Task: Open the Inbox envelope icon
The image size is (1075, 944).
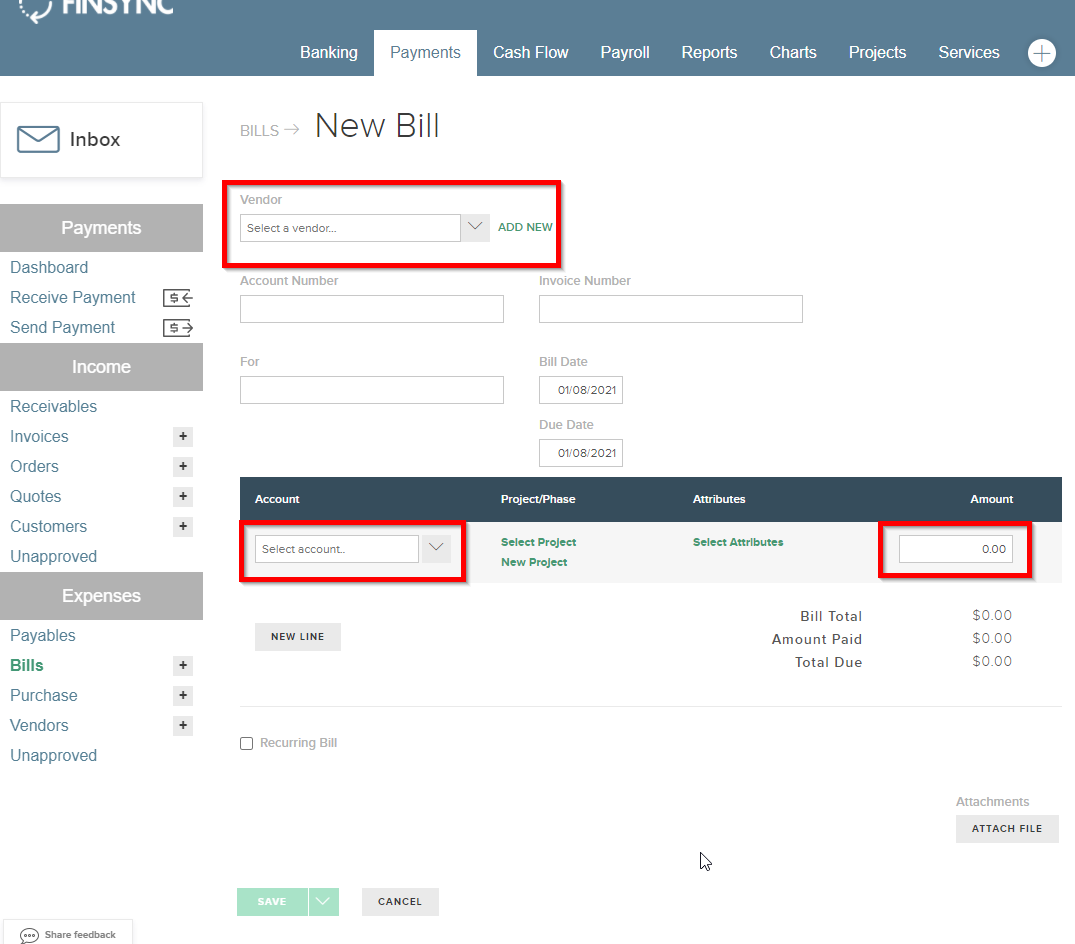Action: 38,139
